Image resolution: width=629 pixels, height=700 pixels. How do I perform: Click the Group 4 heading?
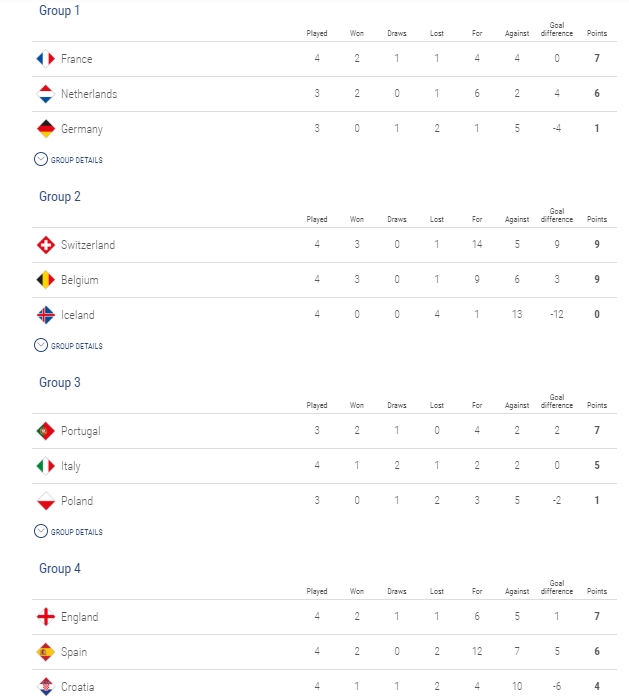point(60,568)
